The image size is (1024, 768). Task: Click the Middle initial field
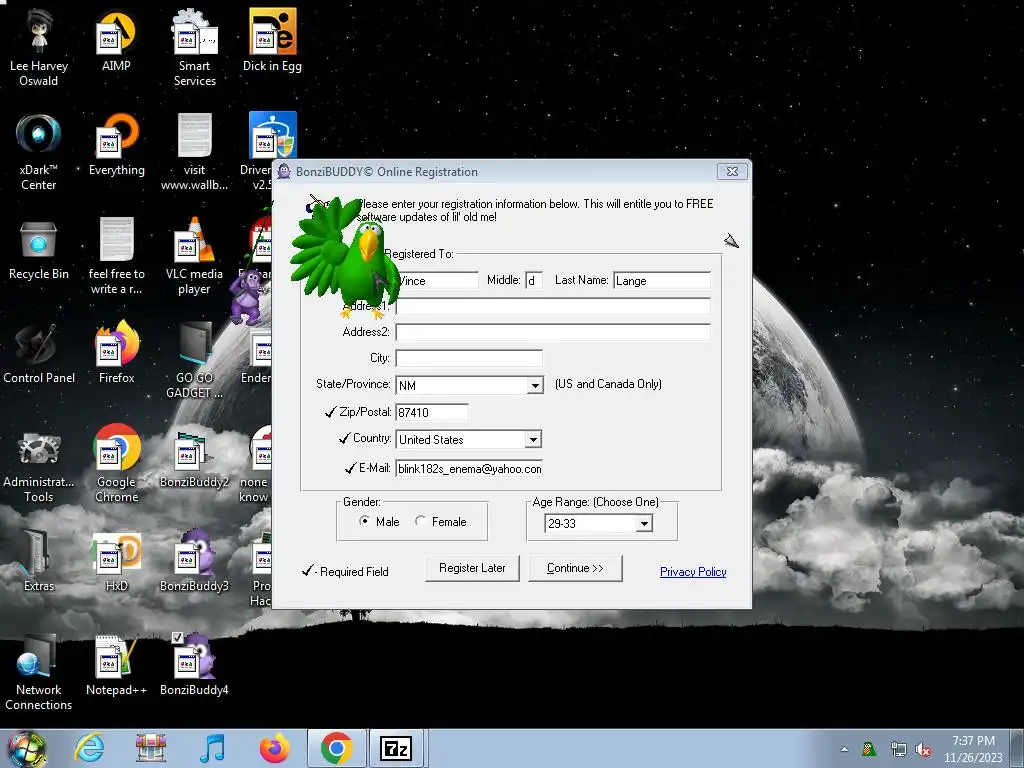[x=534, y=280]
